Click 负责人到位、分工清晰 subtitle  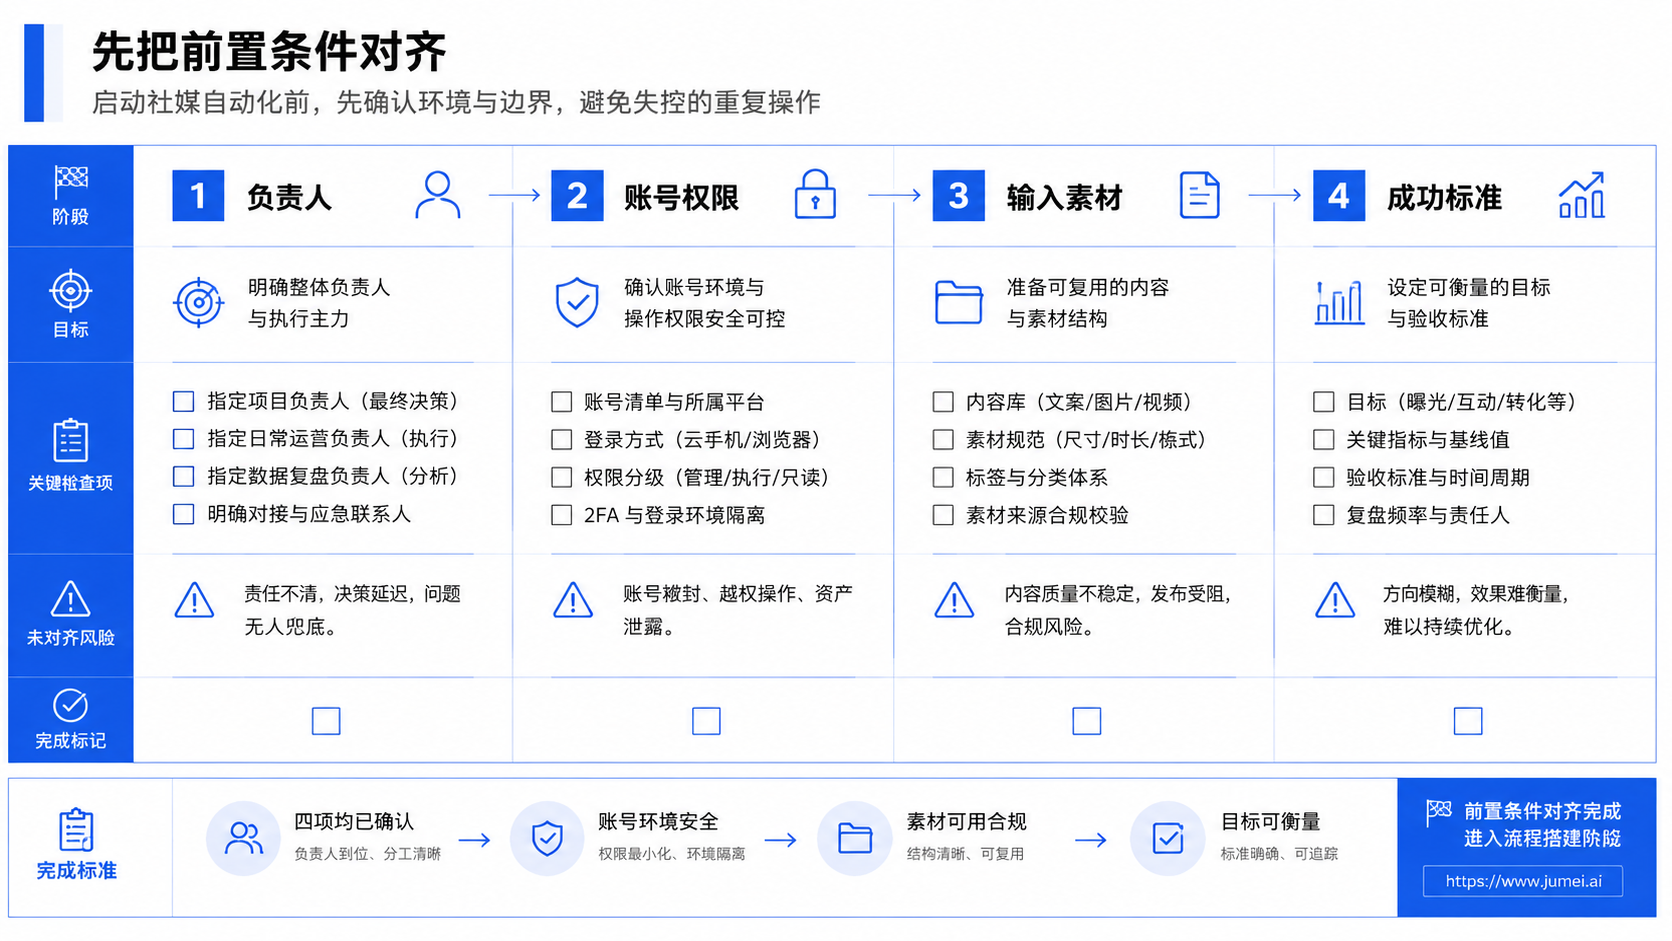(x=367, y=854)
